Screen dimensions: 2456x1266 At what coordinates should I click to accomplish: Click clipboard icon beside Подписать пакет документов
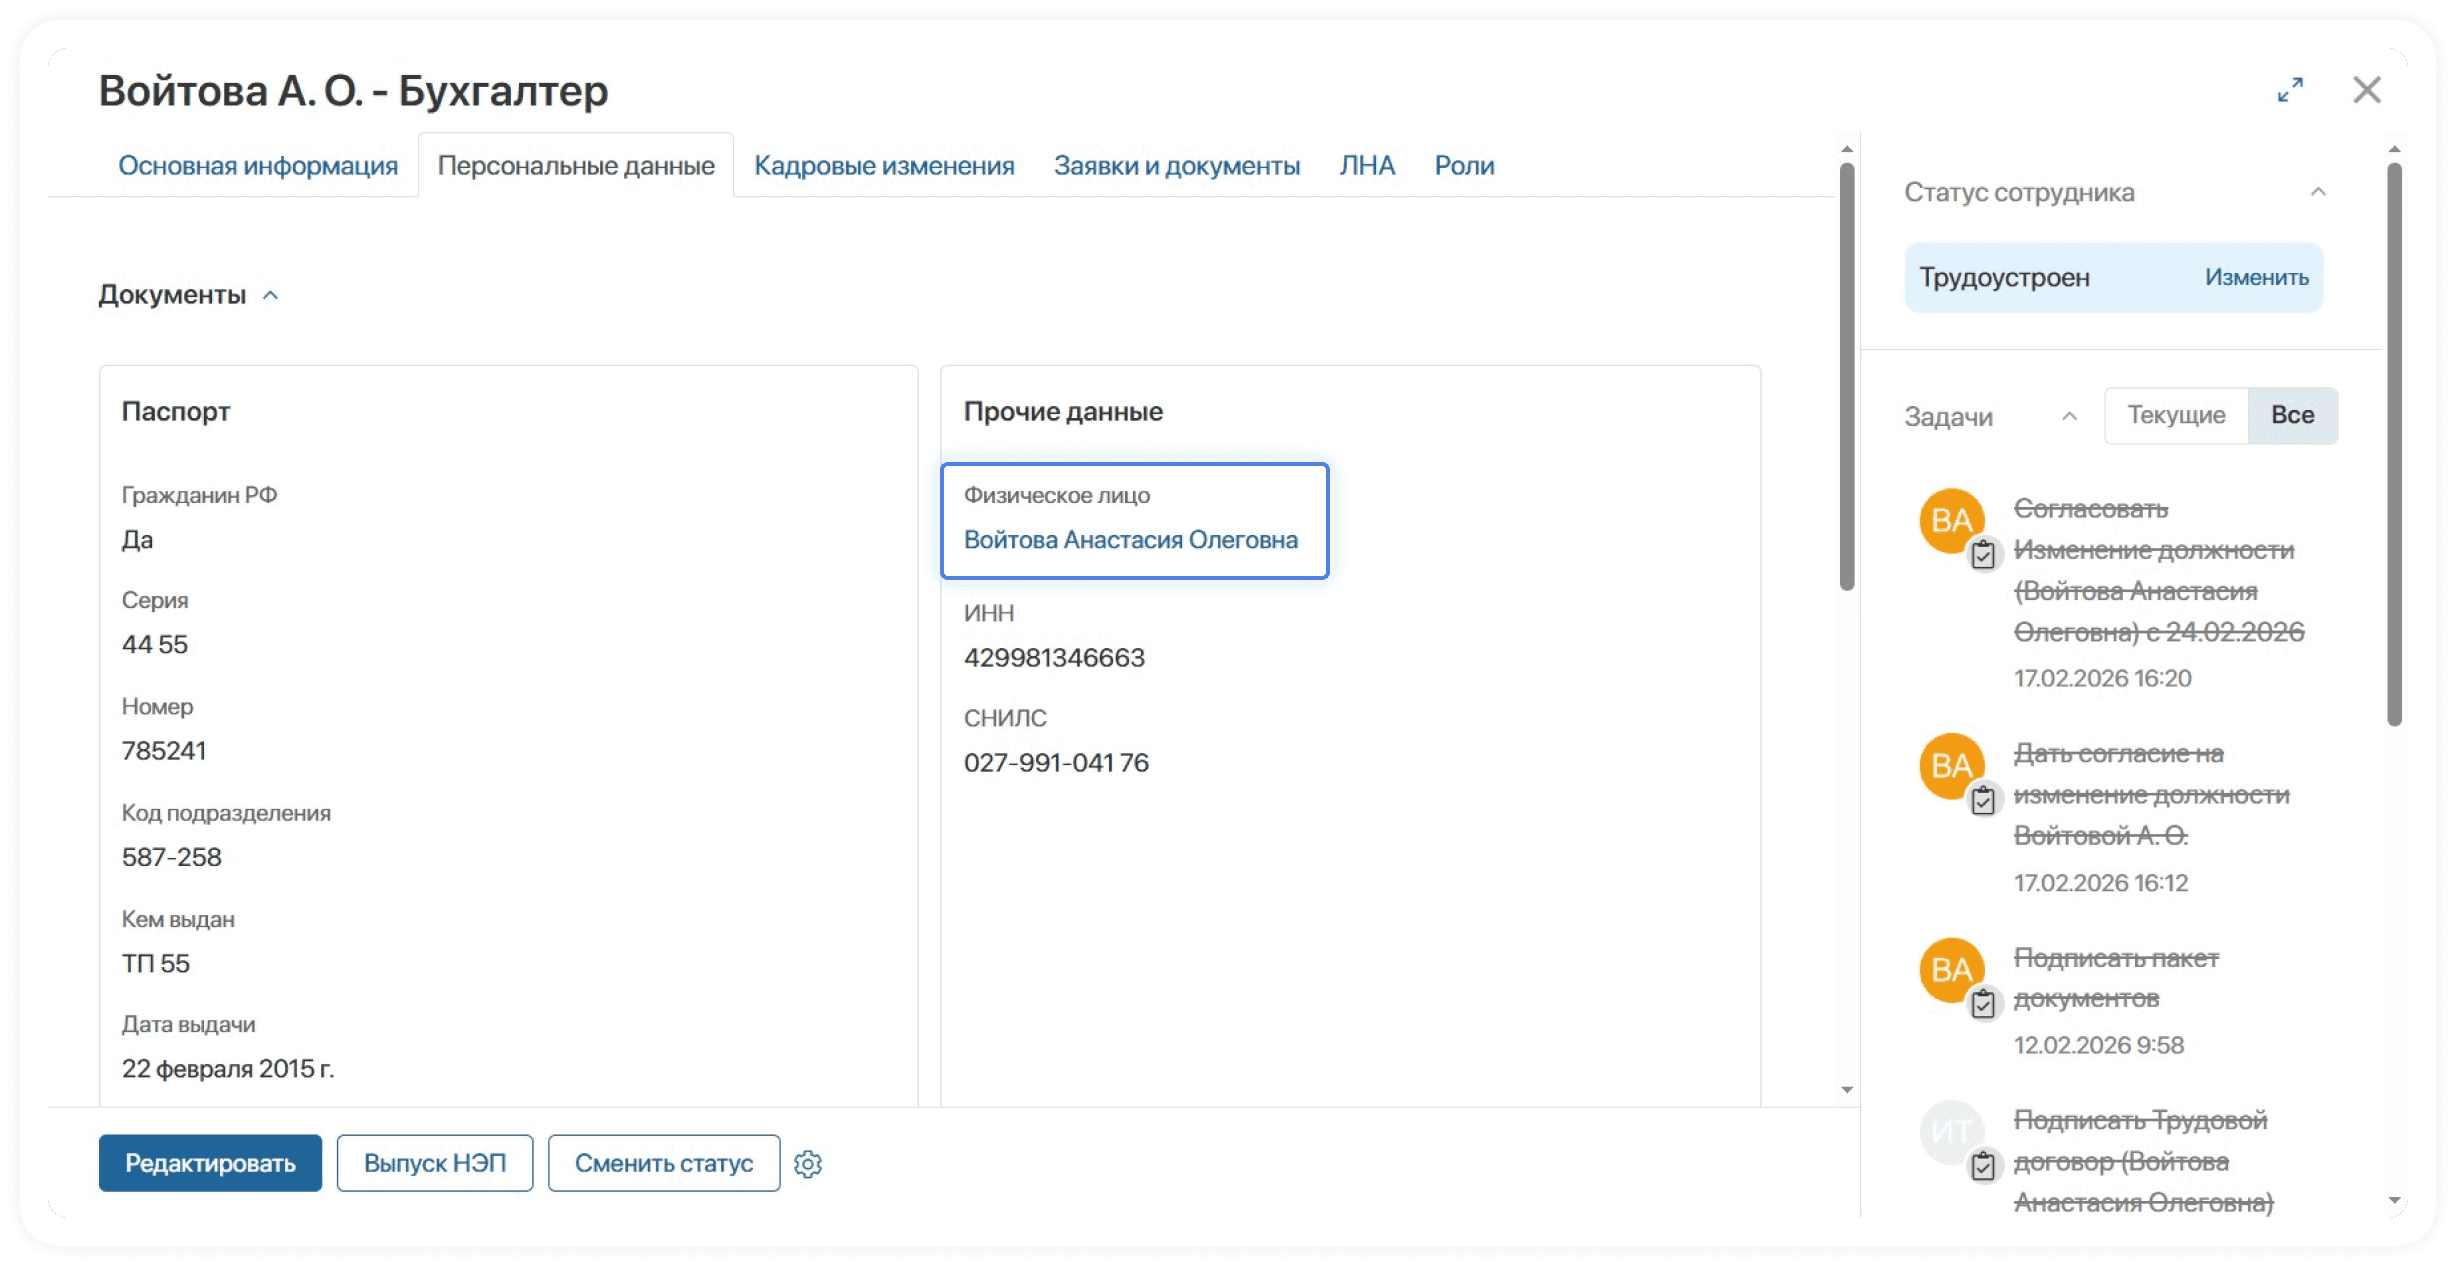pos(1983,1003)
